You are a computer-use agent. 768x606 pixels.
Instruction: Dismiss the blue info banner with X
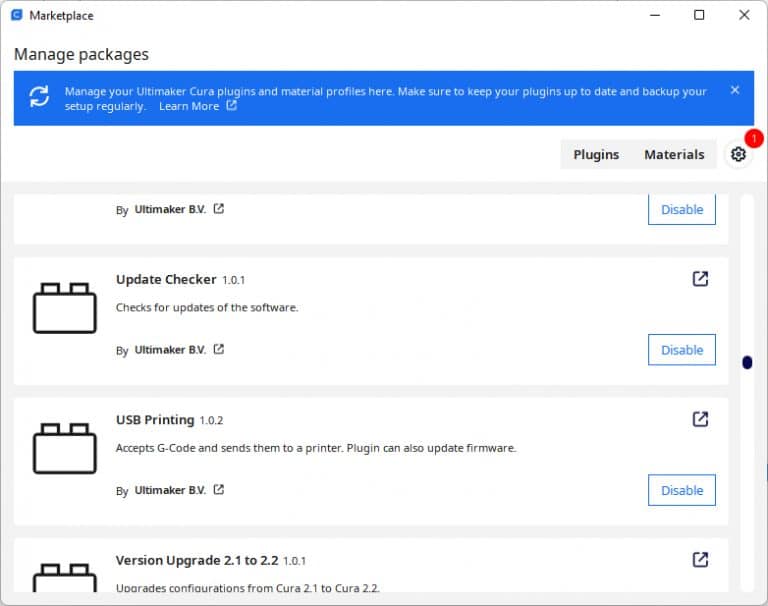(735, 90)
